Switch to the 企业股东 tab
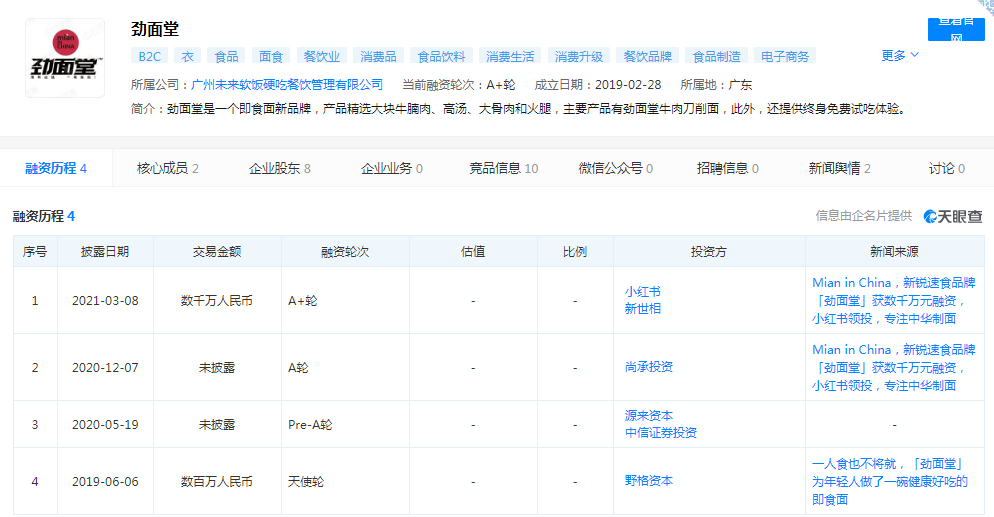 [x=279, y=168]
